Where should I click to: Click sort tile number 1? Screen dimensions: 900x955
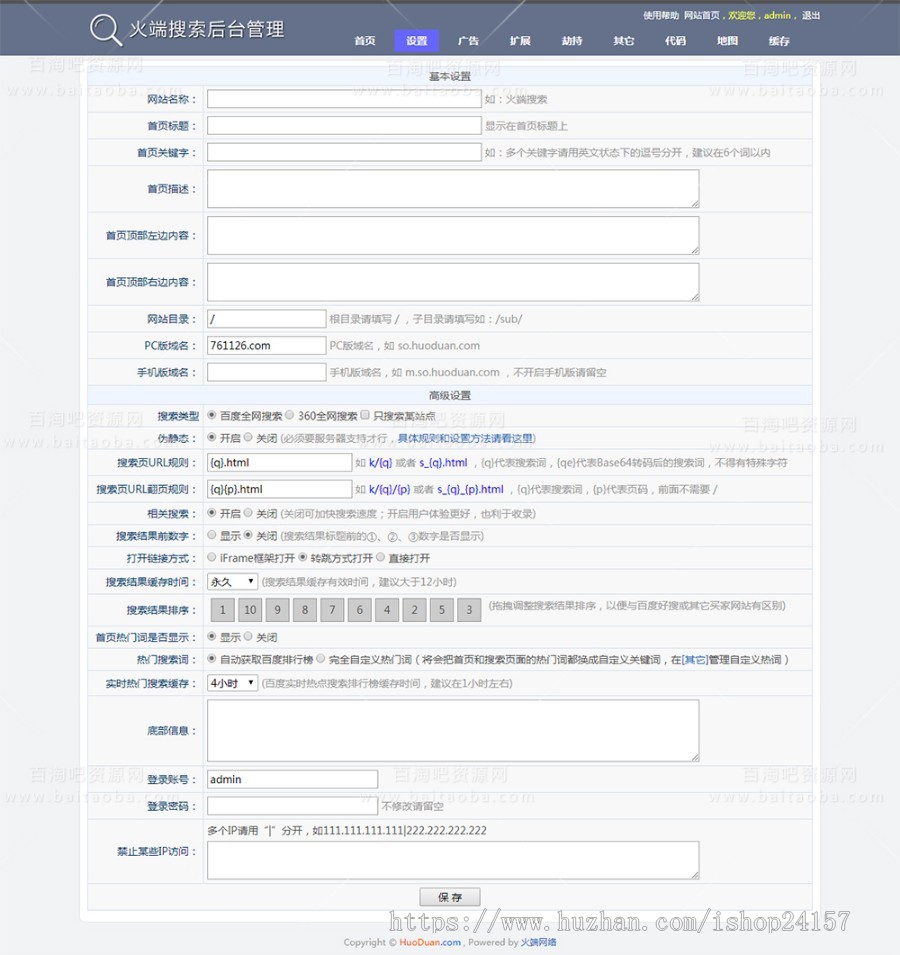click(x=223, y=610)
